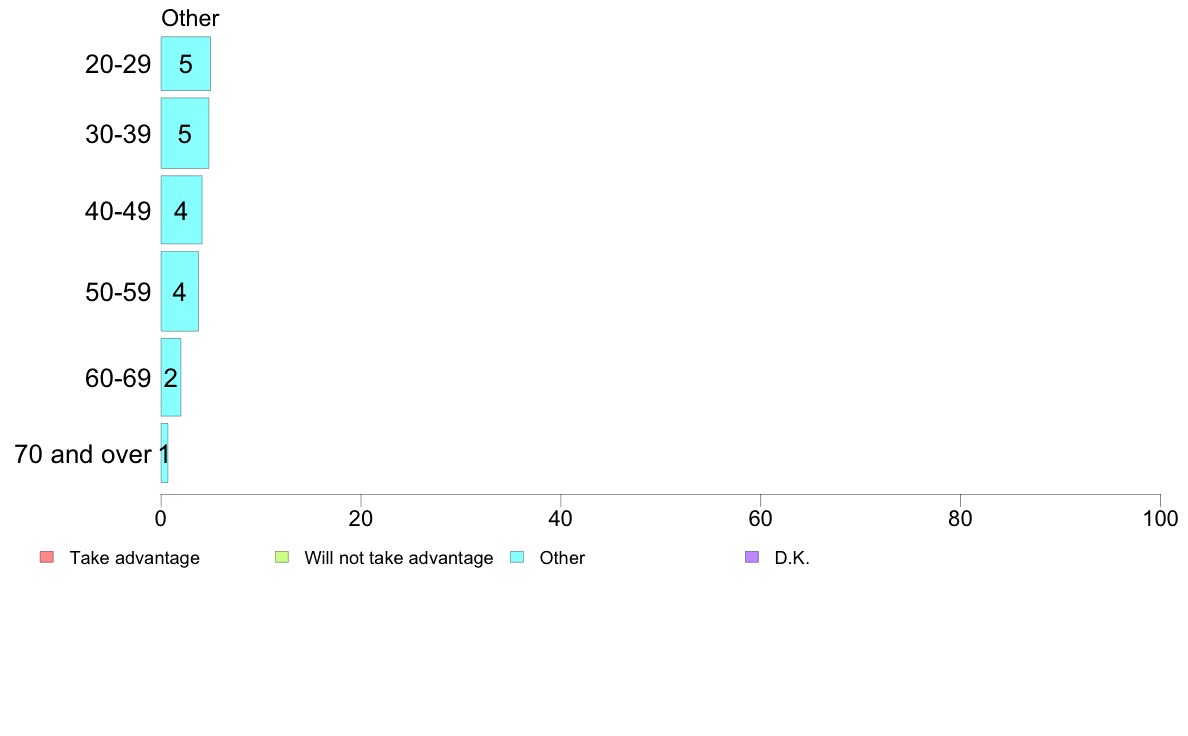Click the Will not take advantage label
The height and width of the screenshot is (736, 1188).
click(x=399, y=558)
